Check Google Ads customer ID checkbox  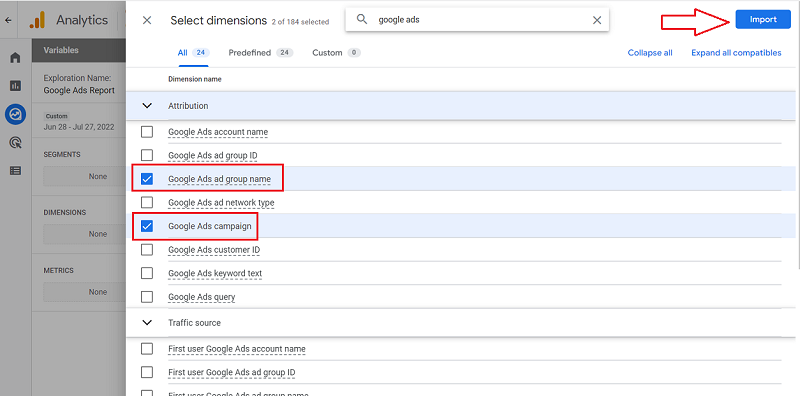click(147, 250)
